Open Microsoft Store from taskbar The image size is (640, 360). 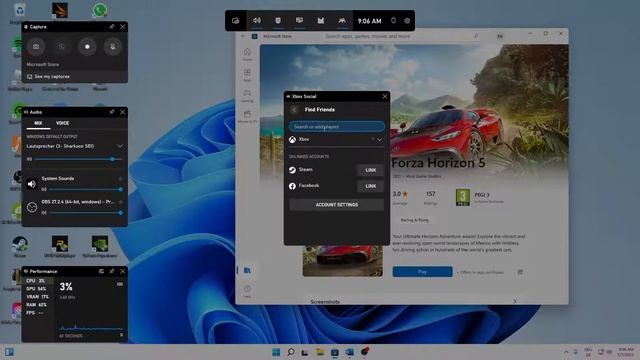pyautogui.click(x=335, y=352)
